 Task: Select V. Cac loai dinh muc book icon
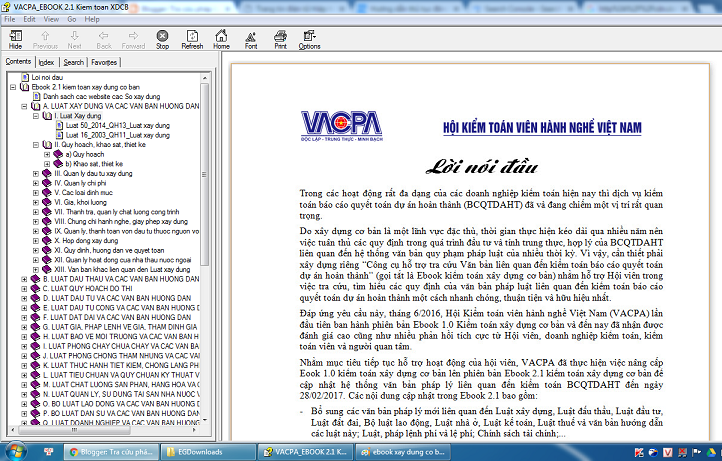tap(47, 193)
